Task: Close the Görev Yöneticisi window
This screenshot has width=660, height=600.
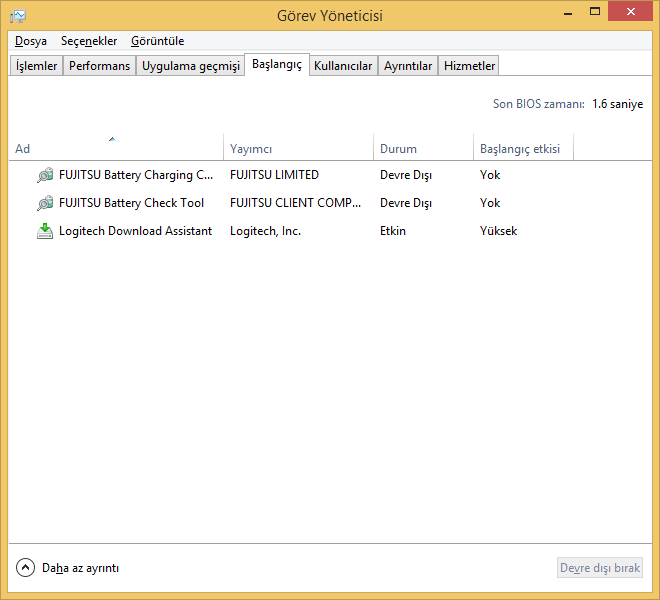Action: [x=630, y=11]
